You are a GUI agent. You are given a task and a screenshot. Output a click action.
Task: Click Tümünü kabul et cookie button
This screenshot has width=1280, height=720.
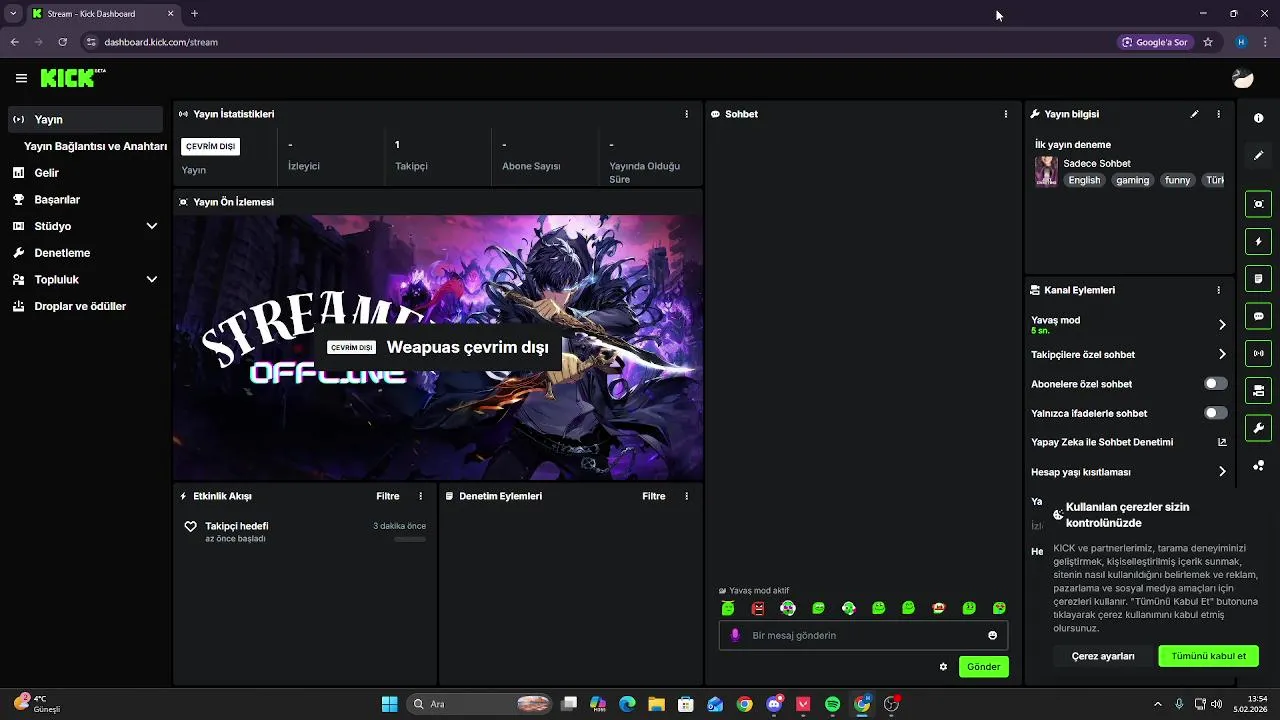(x=1208, y=656)
